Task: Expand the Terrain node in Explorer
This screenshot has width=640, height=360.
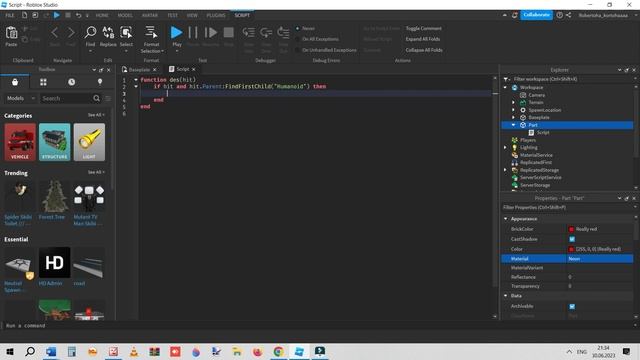Action: point(513,102)
